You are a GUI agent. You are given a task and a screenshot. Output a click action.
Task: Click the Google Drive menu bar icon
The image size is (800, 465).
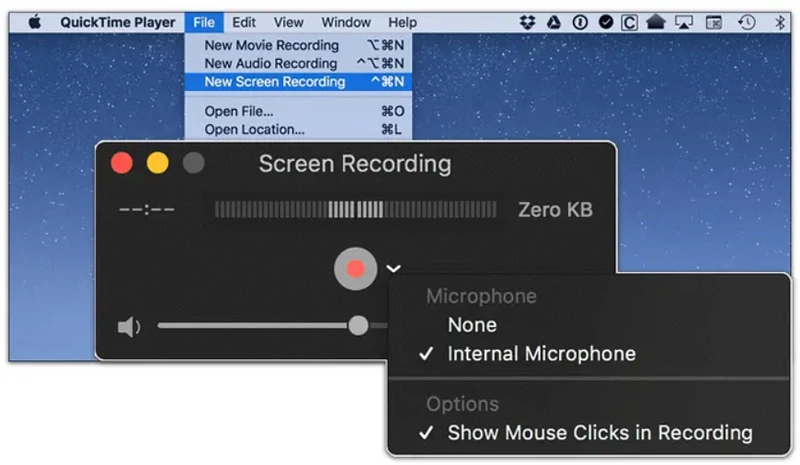(x=554, y=22)
